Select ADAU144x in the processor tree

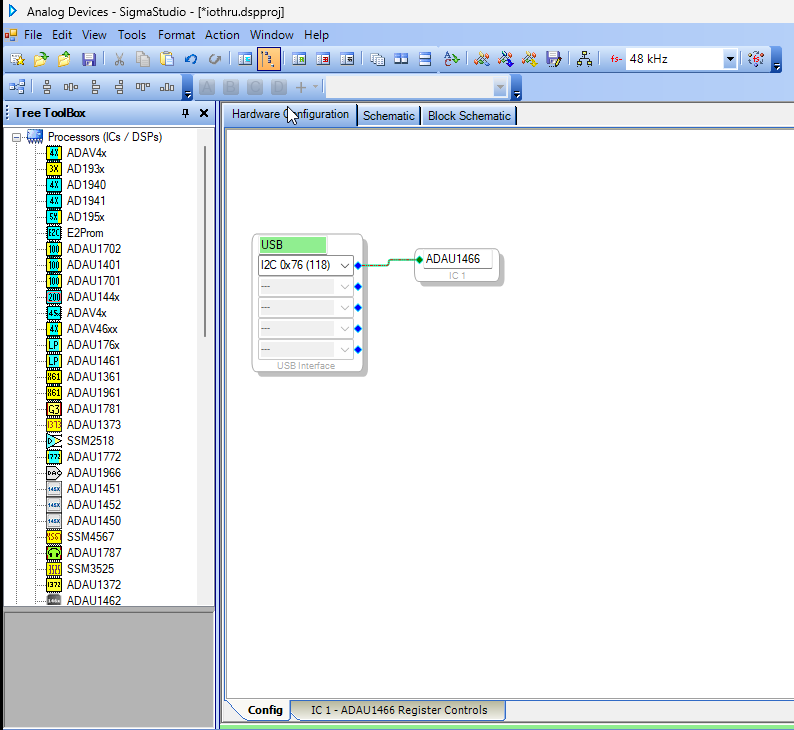coord(93,297)
